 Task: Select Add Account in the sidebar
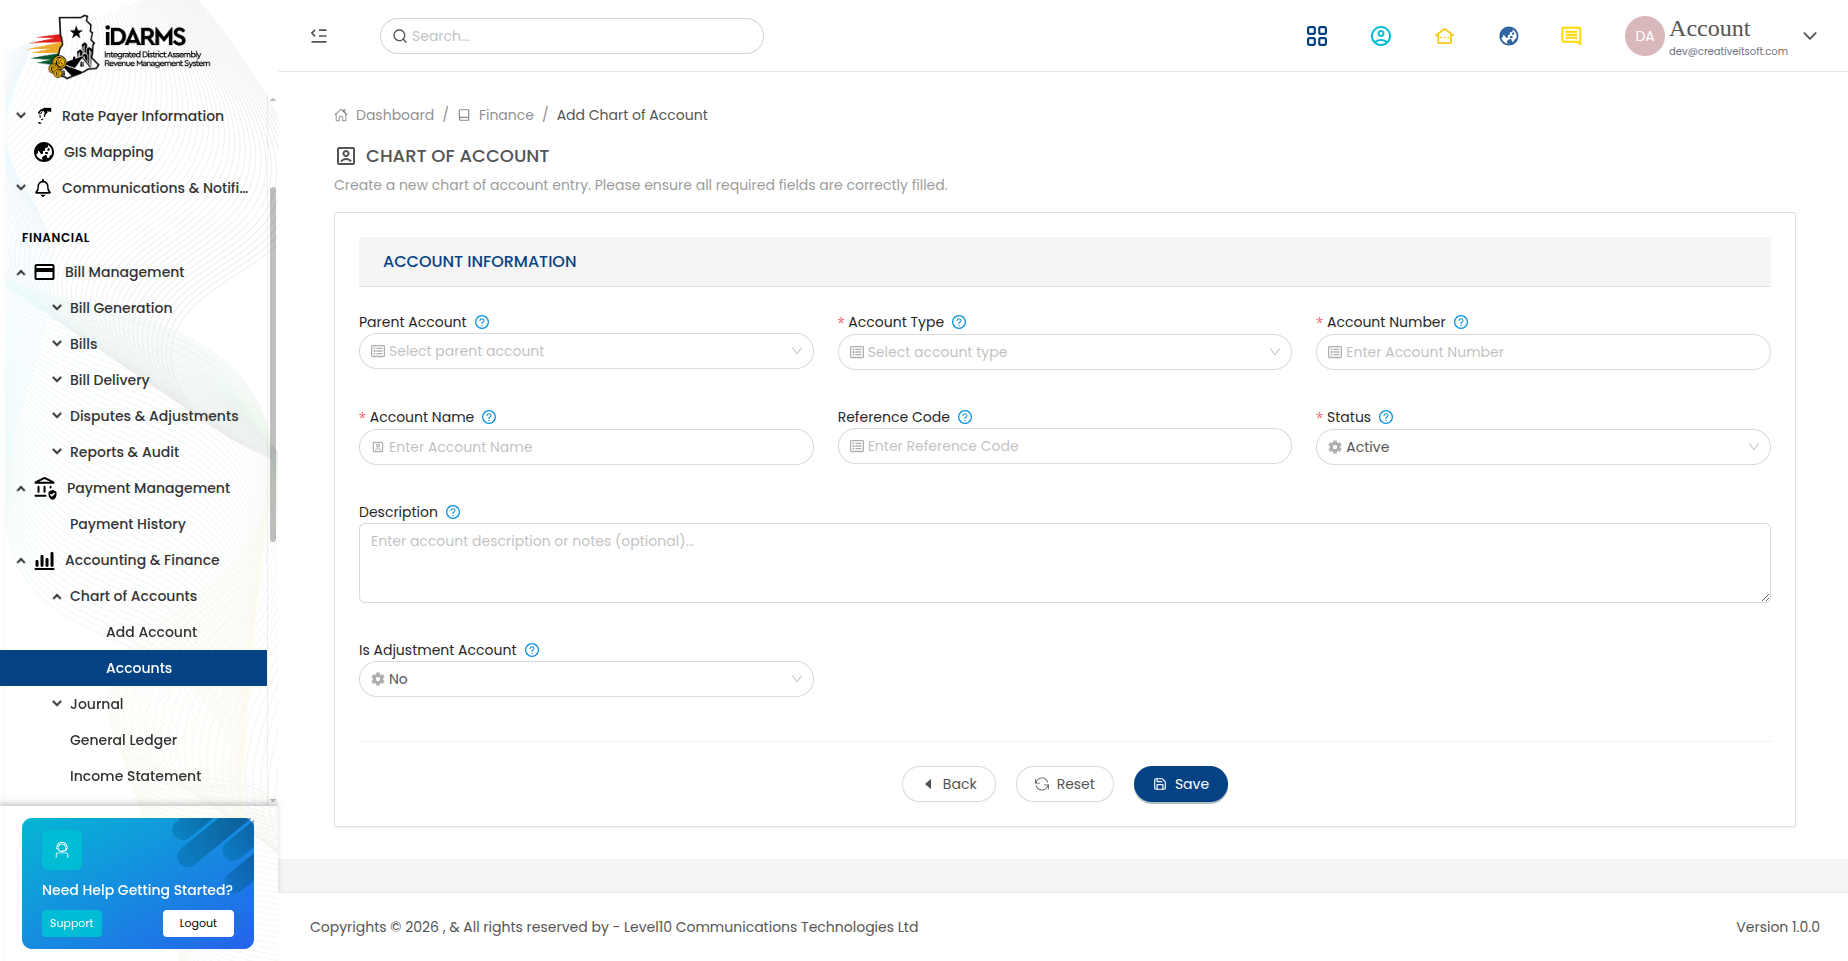(x=151, y=632)
